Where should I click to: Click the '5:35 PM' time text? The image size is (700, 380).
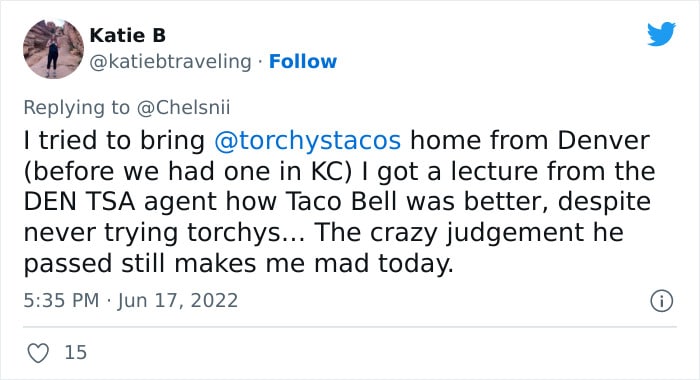tap(61, 301)
